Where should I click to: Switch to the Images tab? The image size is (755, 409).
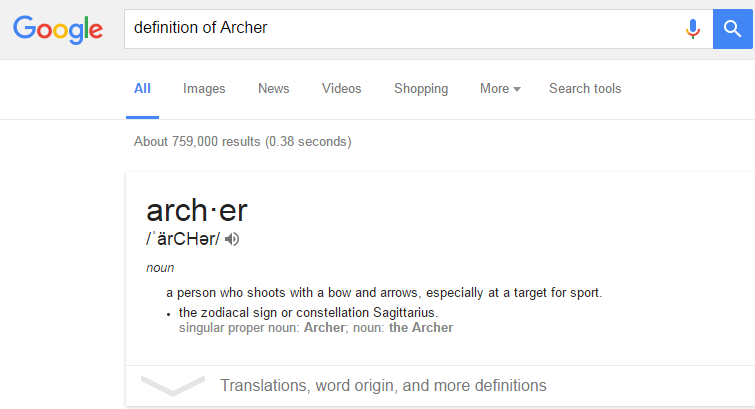tap(204, 89)
